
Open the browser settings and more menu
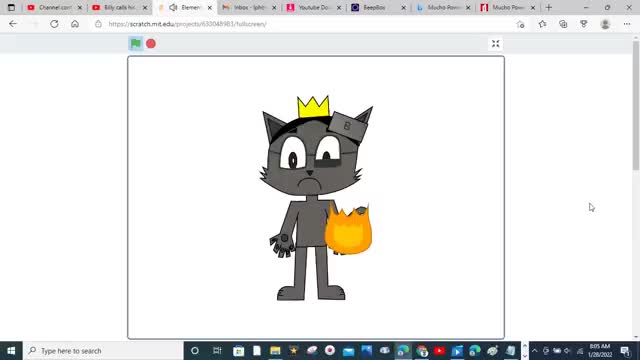(627, 24)
